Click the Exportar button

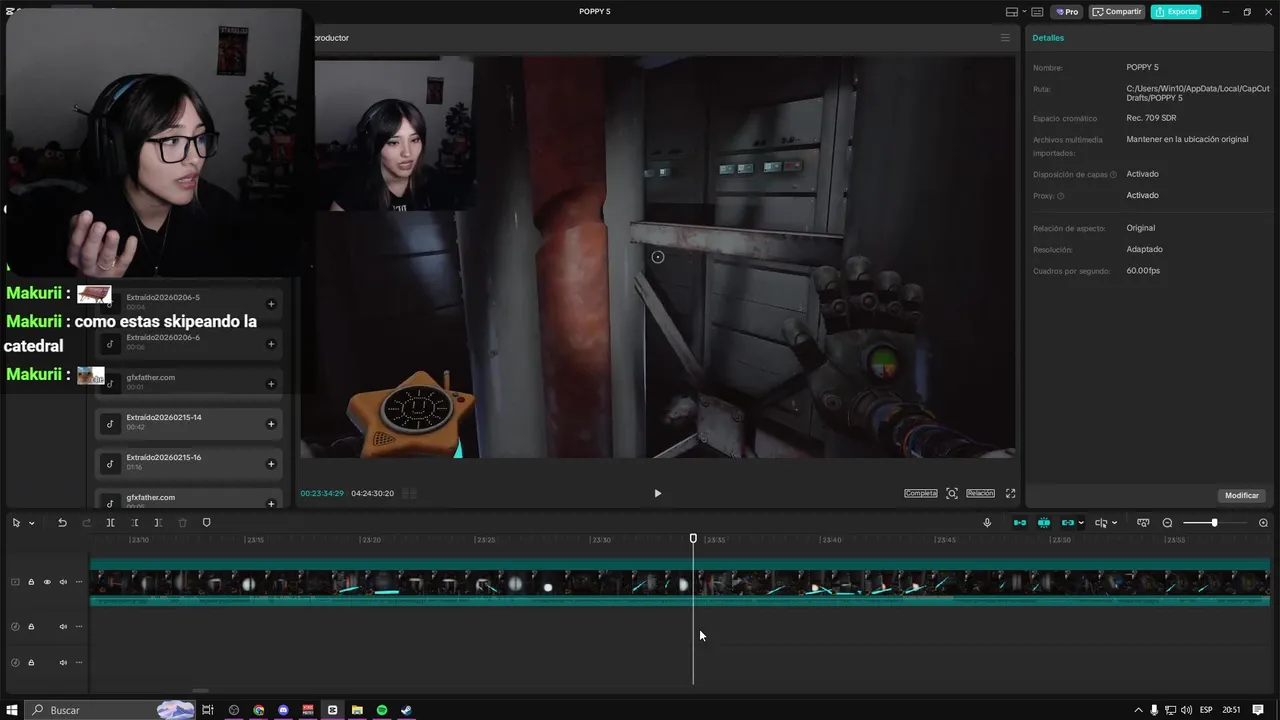click(1176, 12)
